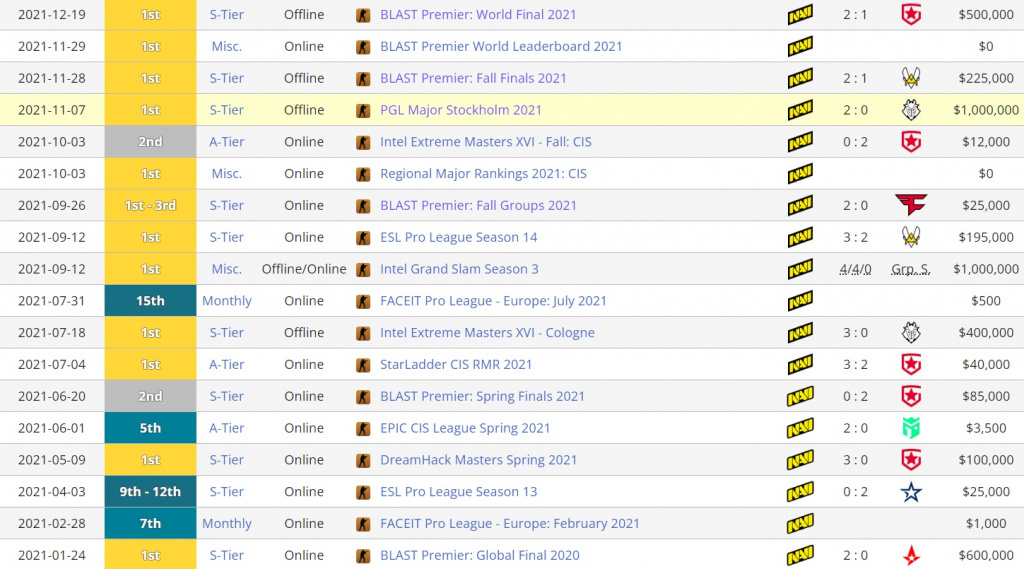Click Gambit logo in DreamHack Masters Spring row
This screenshot has height=569, width=1024.
[x=911, y=460]
